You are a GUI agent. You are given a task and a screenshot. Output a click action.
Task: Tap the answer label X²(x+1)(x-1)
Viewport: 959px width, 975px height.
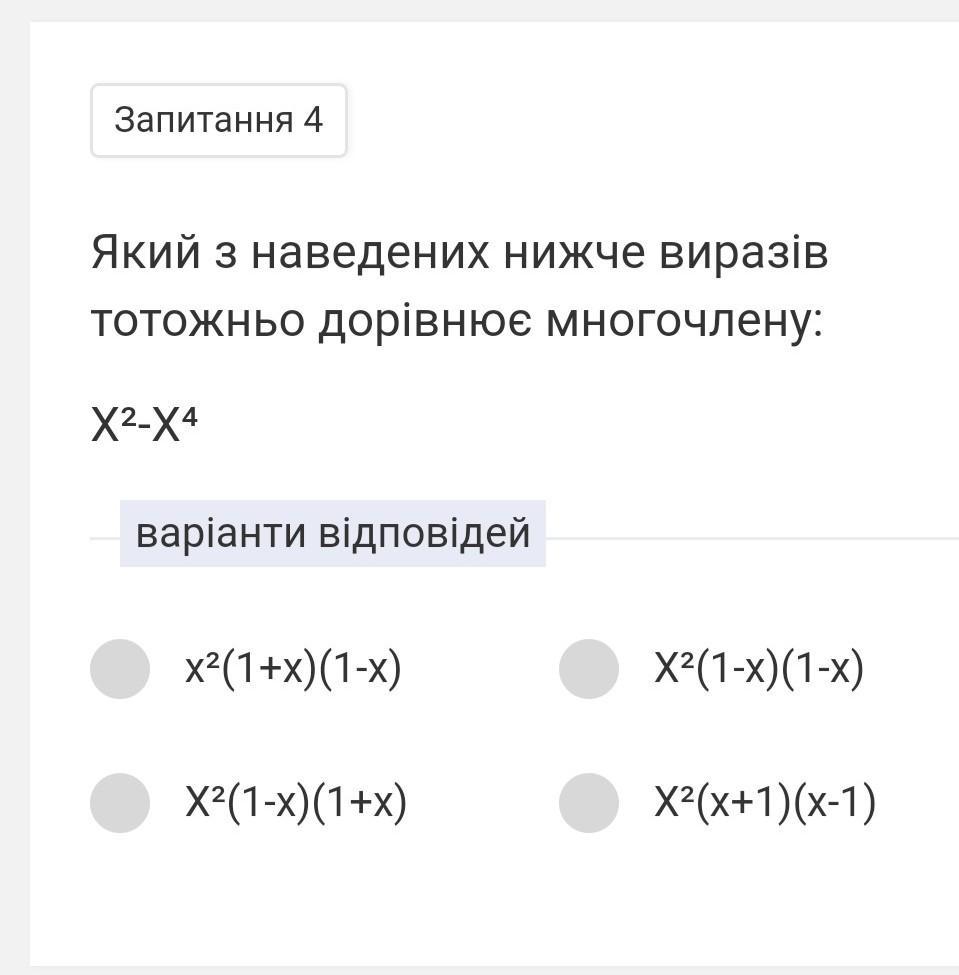765,802
